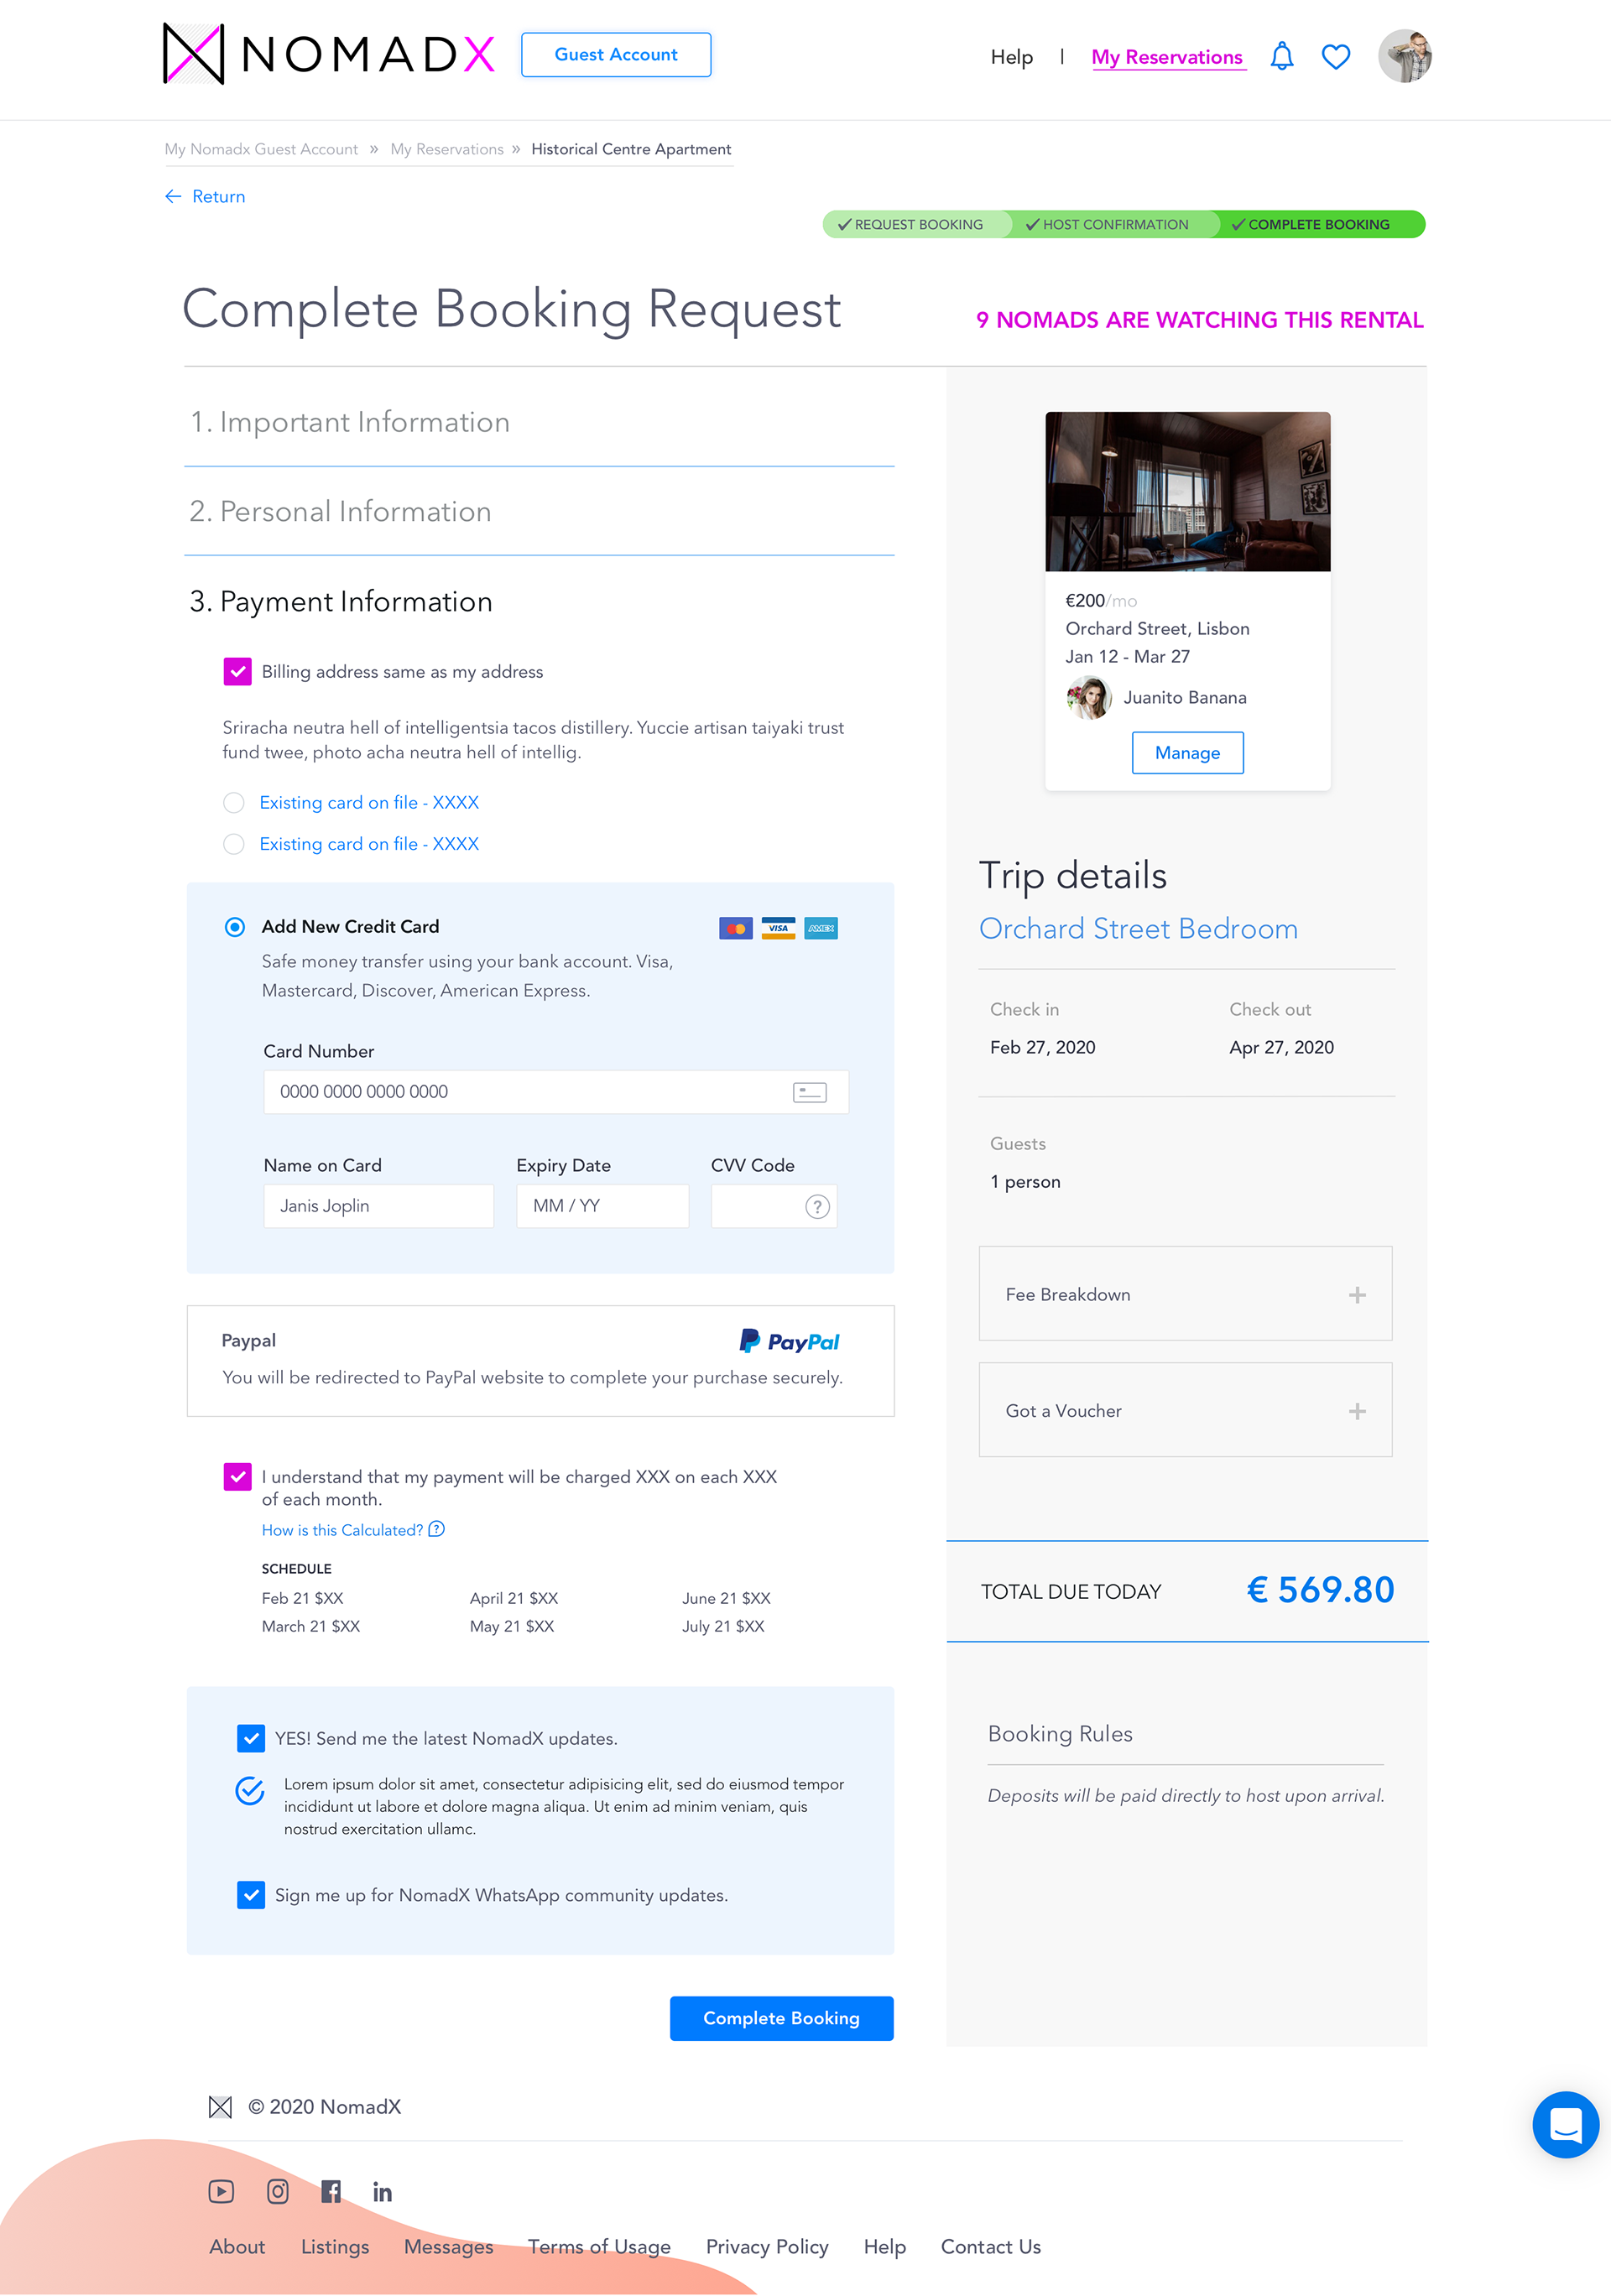Open Messages in the footer
The image size is (1611, 2296).
click(x=448, y=2247)
